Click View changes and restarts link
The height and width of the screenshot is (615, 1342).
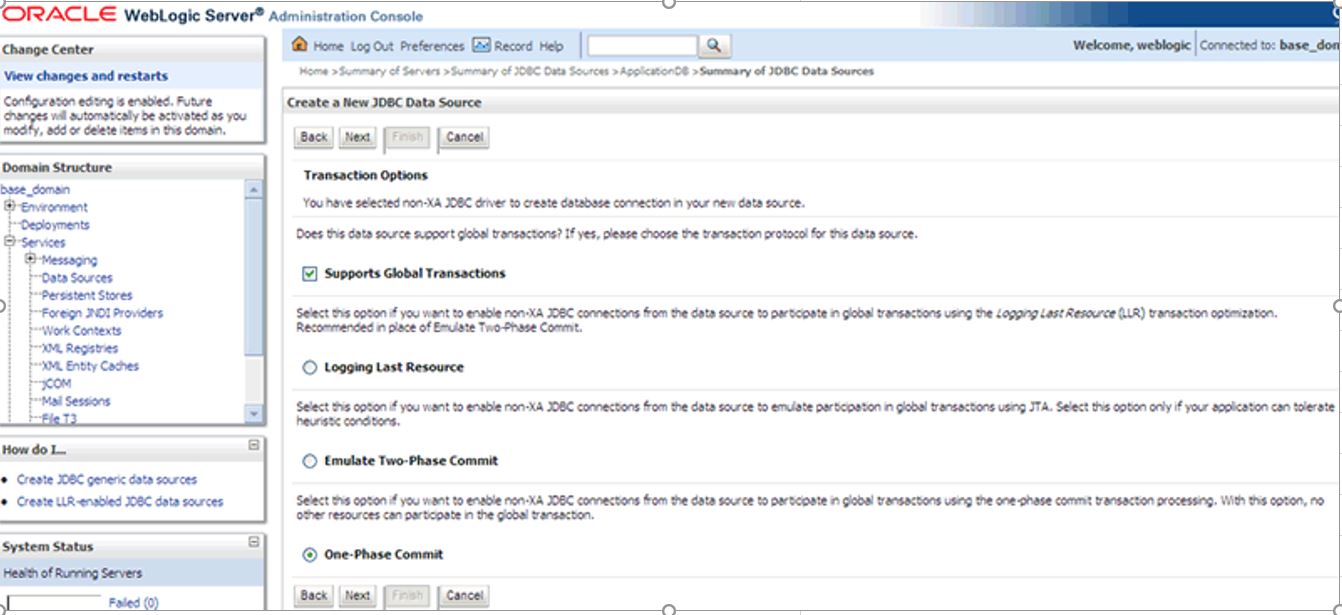[x=86, y=76]
